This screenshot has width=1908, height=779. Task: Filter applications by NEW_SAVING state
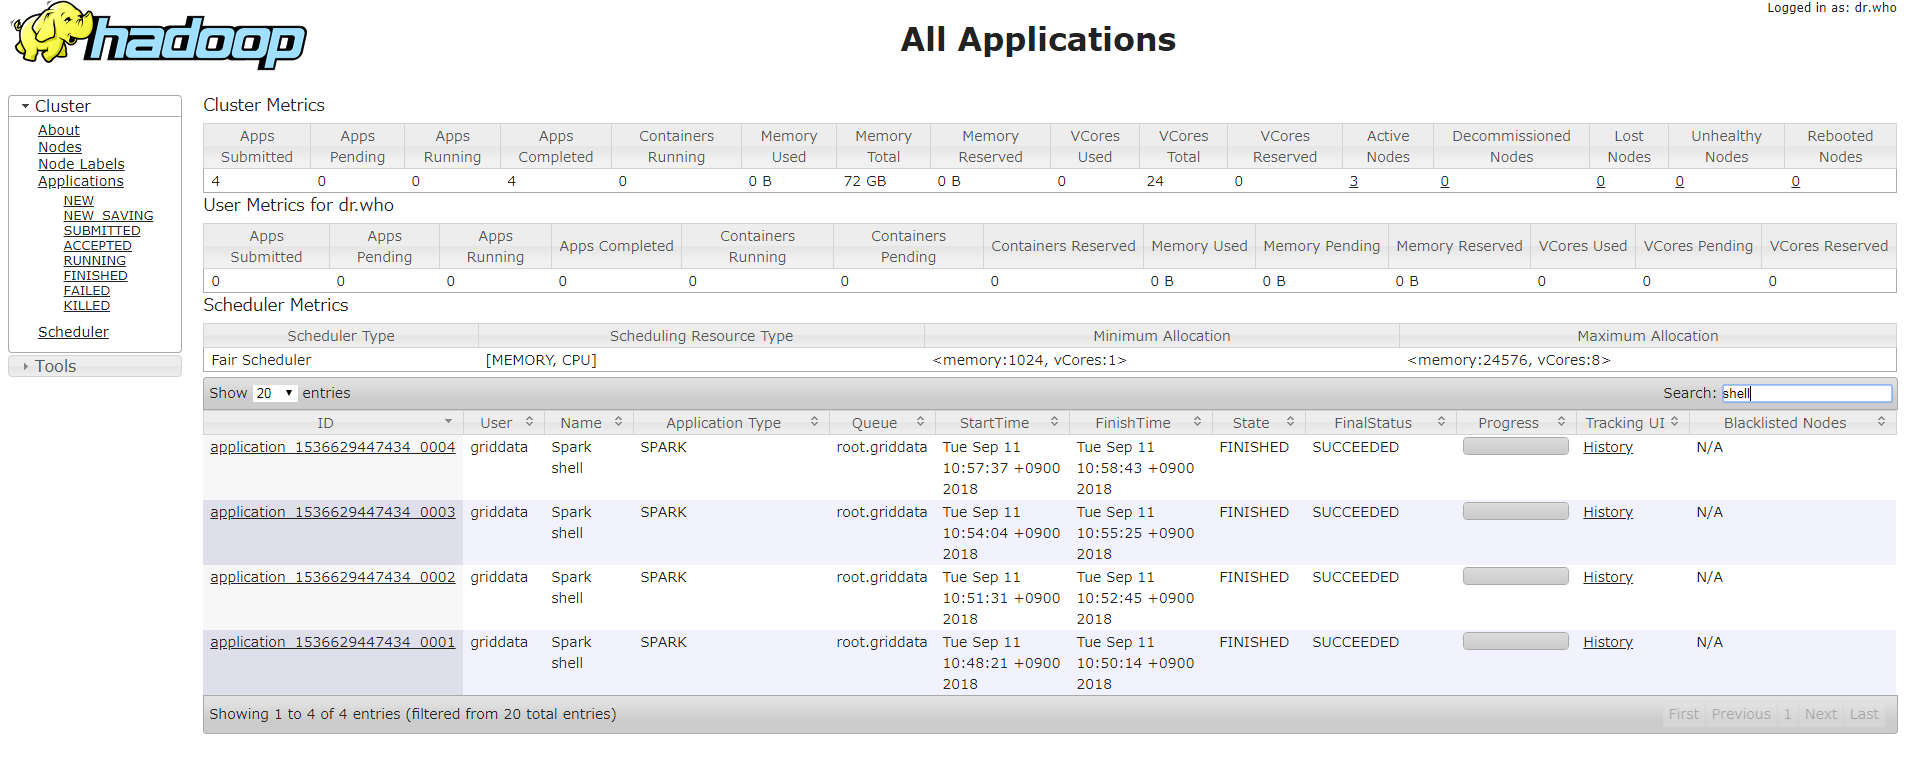tap(109, 216)
